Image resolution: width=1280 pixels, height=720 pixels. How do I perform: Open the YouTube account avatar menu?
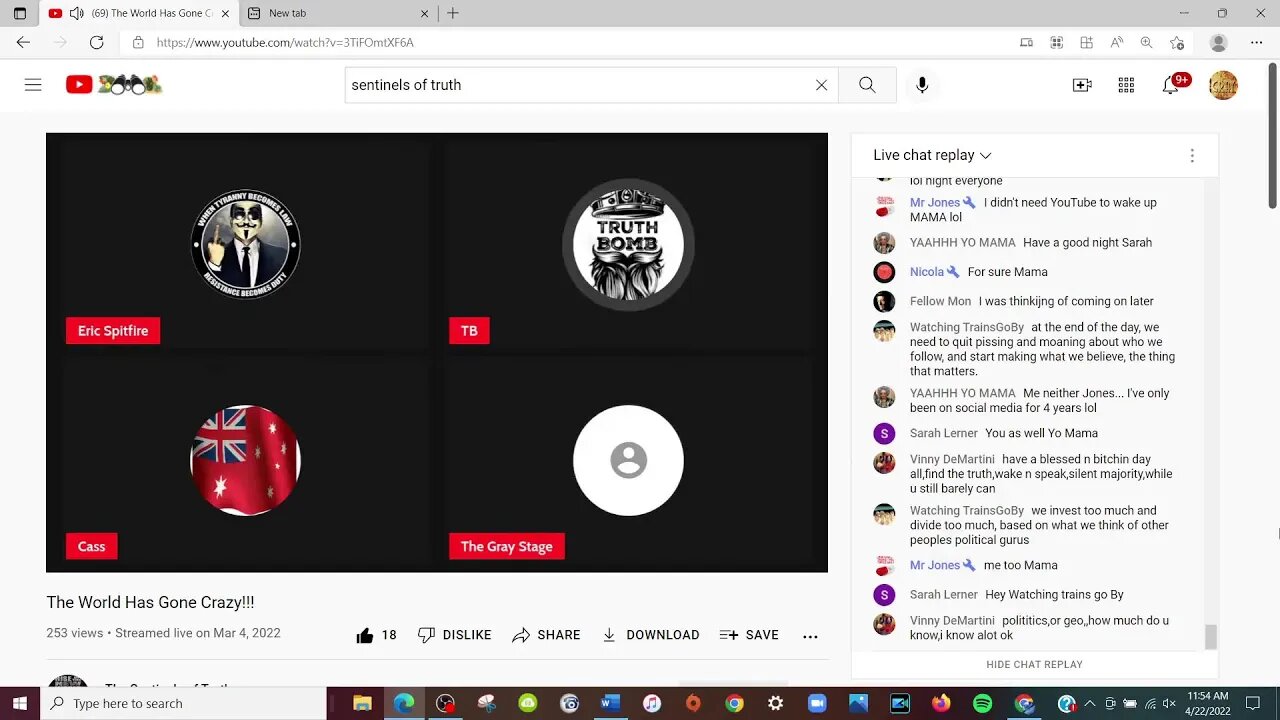(1223, 85)
